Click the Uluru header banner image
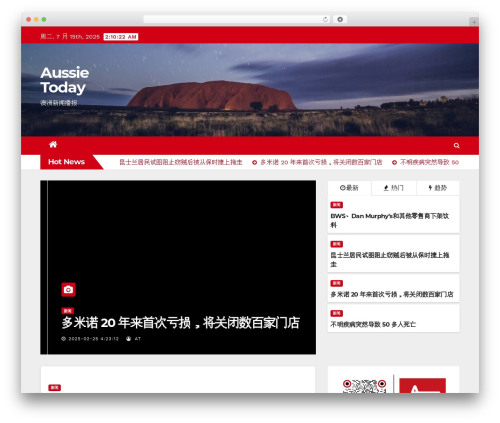The height and width of the screenshot is (423, 500). pyautogui.click(x=250, y=90)
